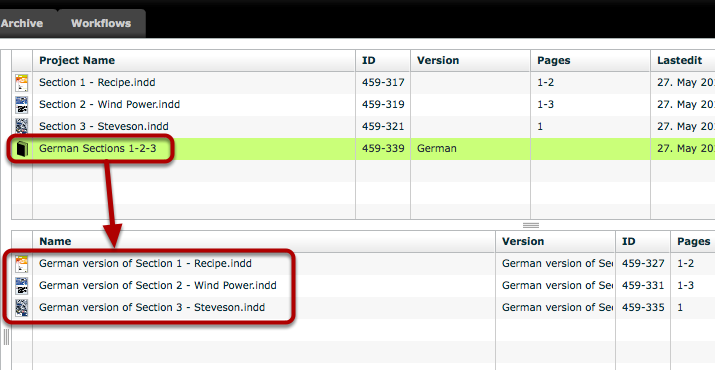The width and height of the screenshot is (715, 370).
Task: Click the German version of Section 3 document icon
Action: 21,307
